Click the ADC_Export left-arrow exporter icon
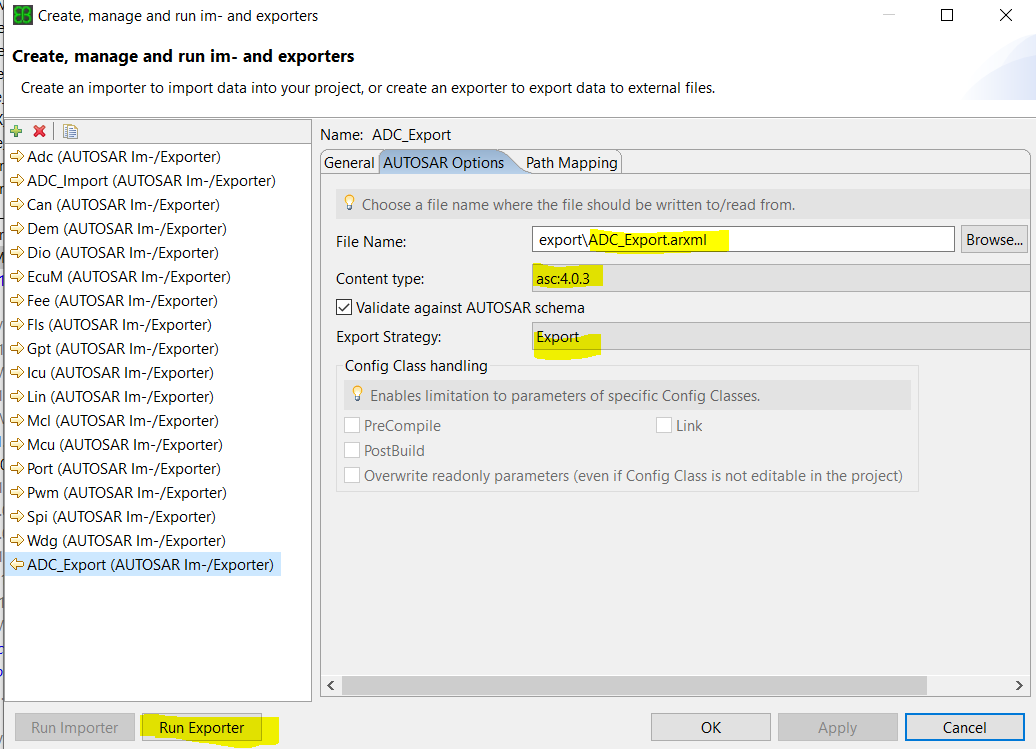 coord(17,565)
